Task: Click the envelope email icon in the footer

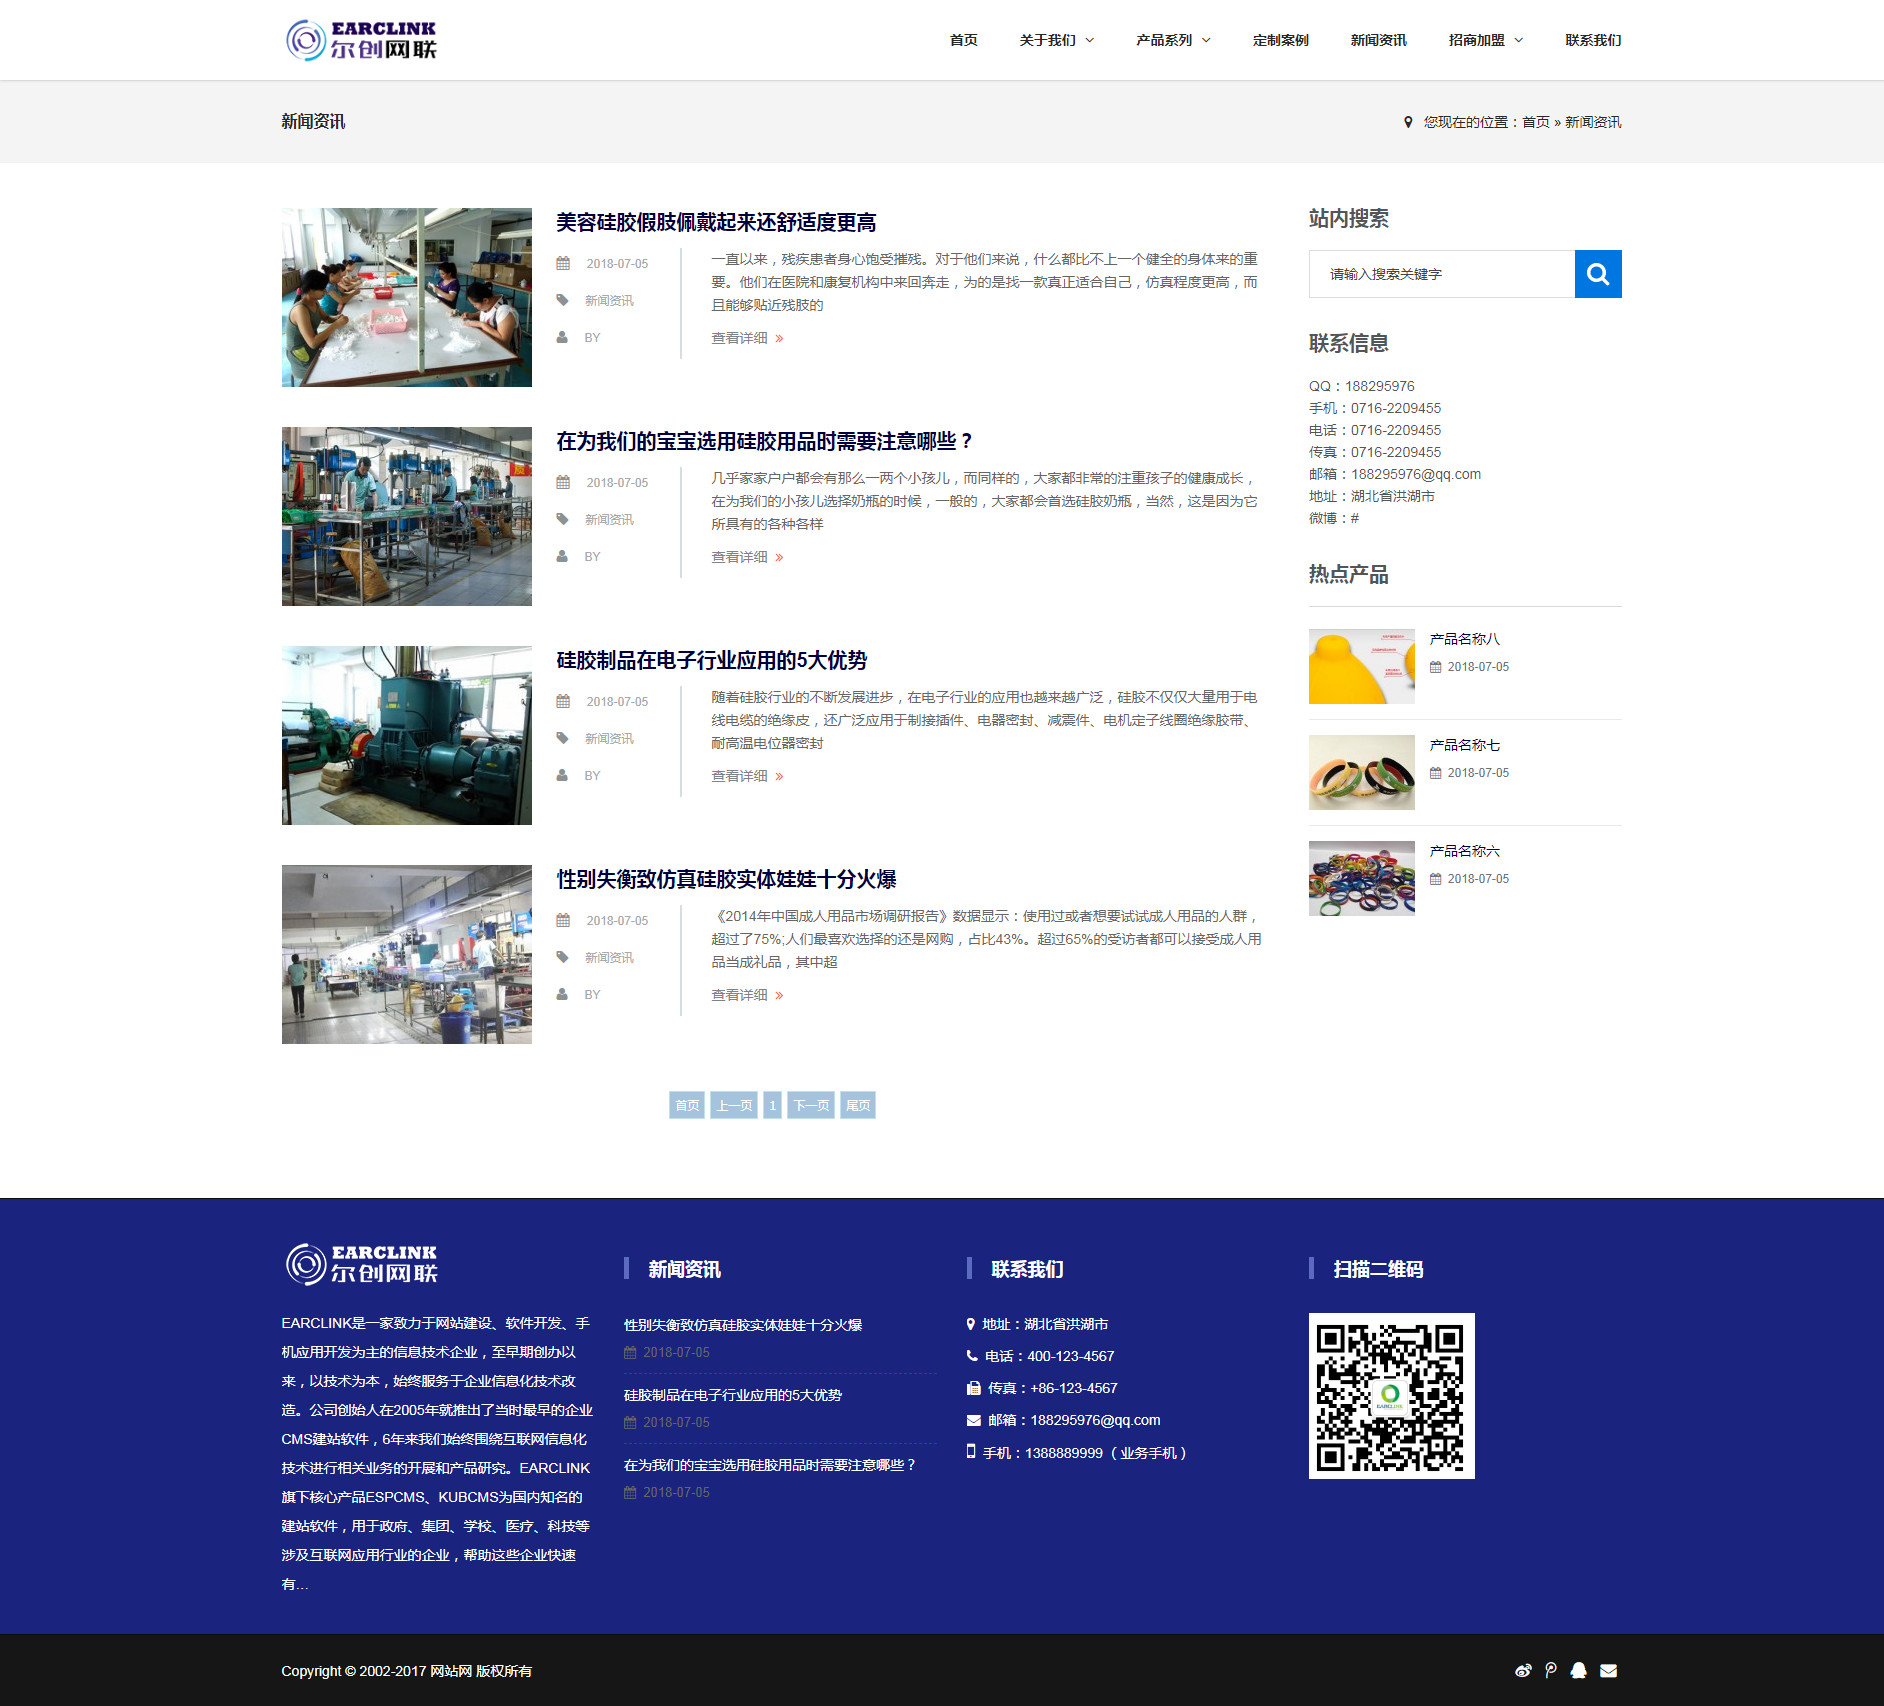Action: 1609,1670
